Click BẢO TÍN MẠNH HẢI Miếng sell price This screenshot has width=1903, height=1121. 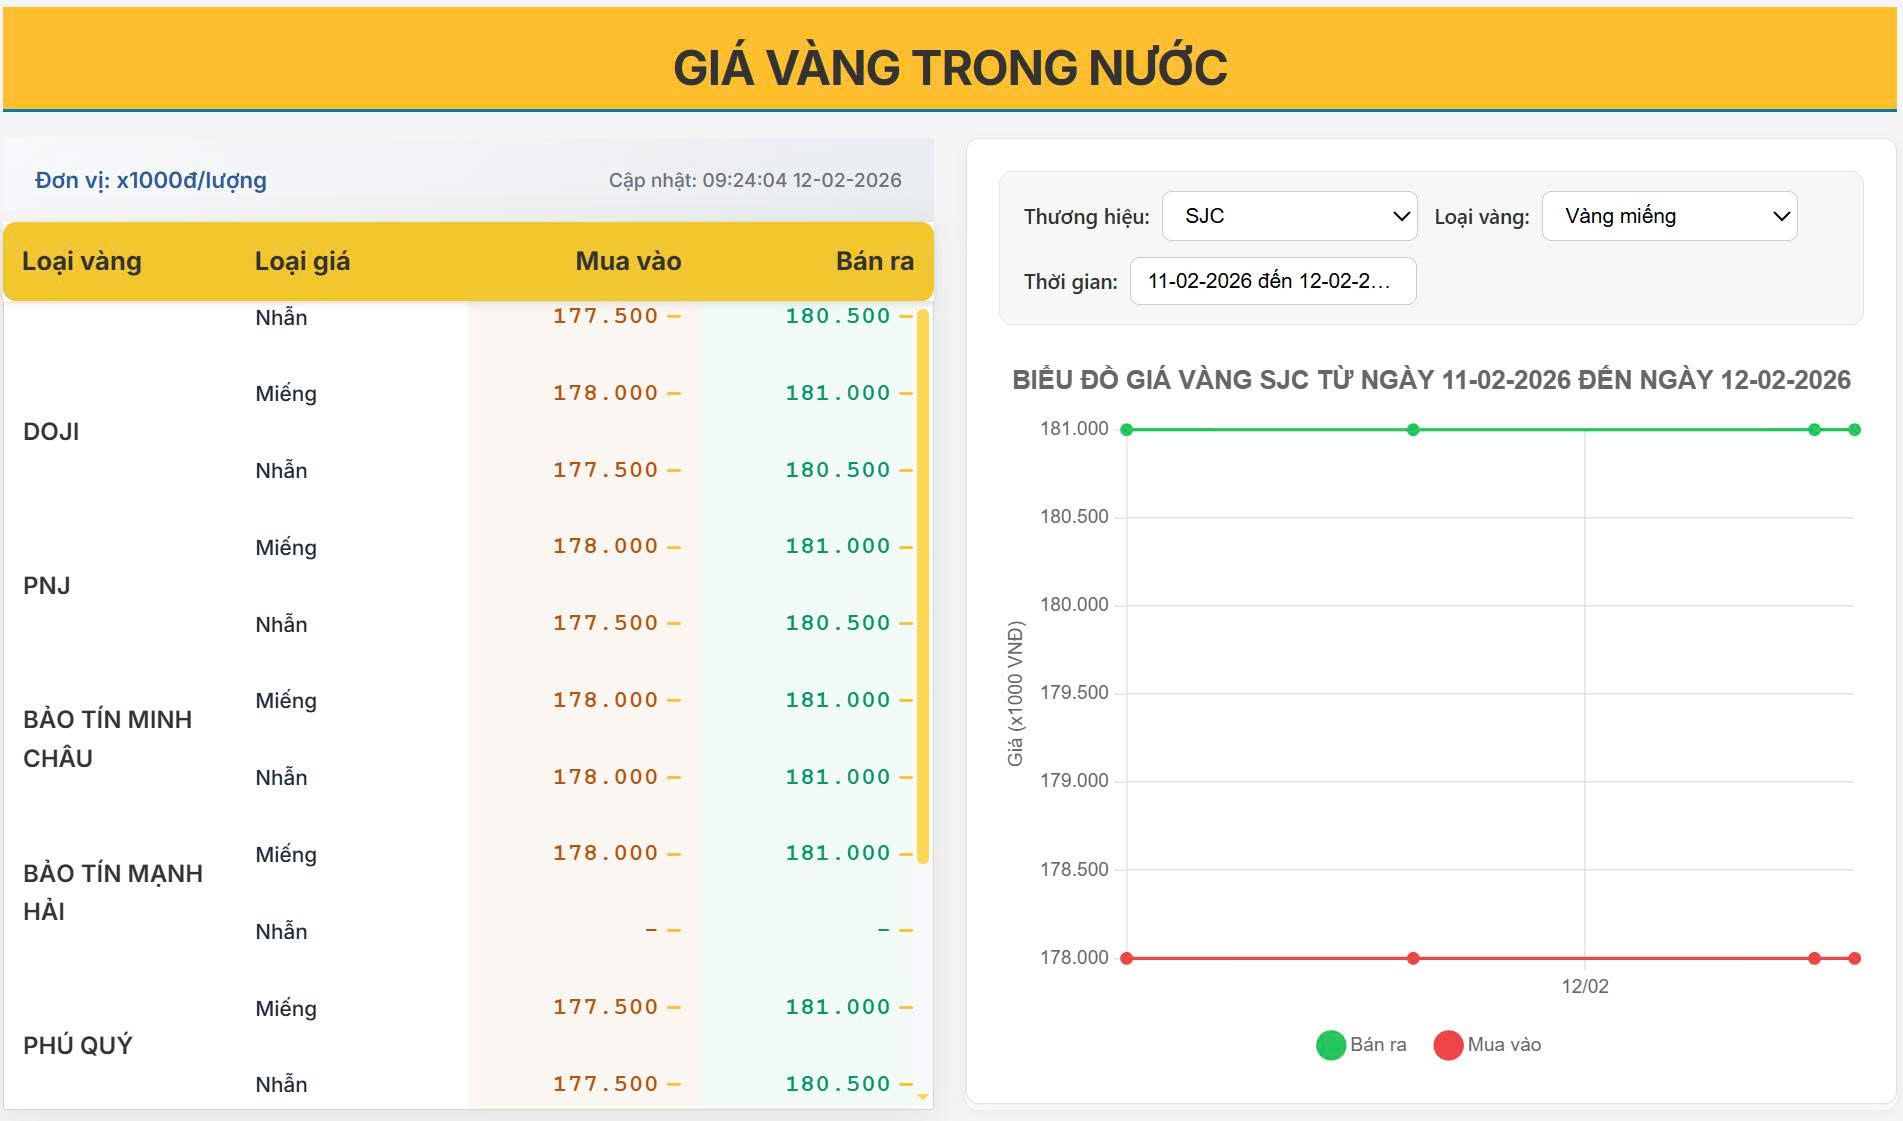(837, 853)
